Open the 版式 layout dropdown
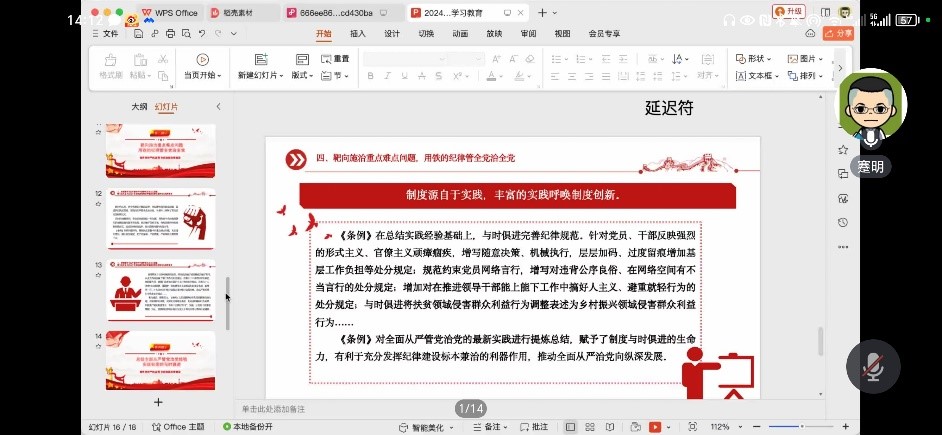Screen dimensions: 942x435 tap(302, 76)
